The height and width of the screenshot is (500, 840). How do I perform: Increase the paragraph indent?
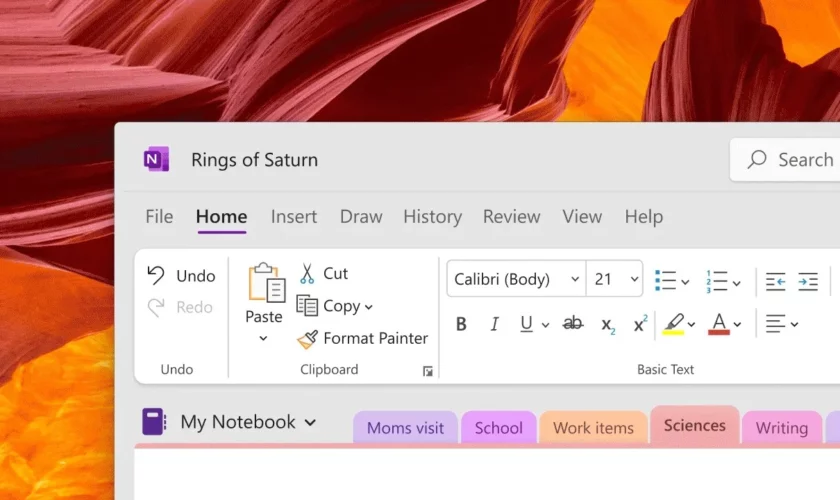(x=808, y=282)
